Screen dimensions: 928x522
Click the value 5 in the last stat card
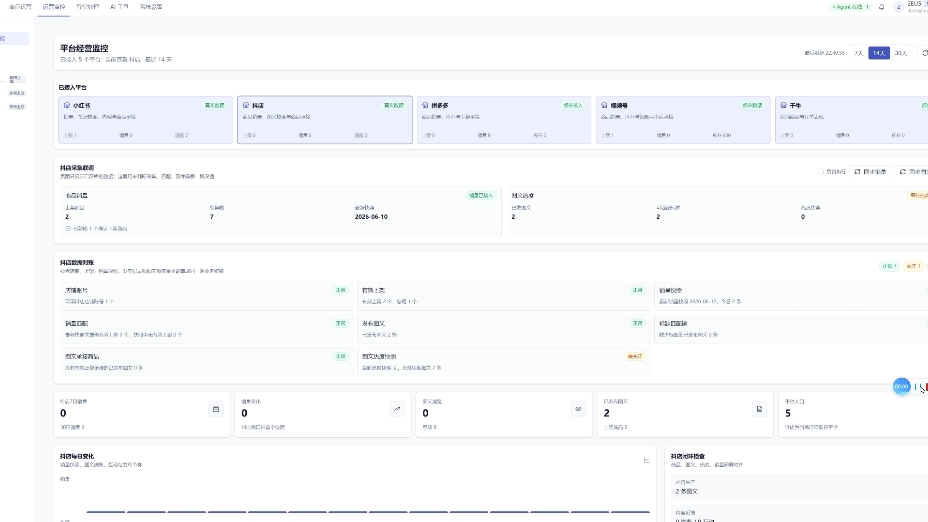tap(788, 413)
